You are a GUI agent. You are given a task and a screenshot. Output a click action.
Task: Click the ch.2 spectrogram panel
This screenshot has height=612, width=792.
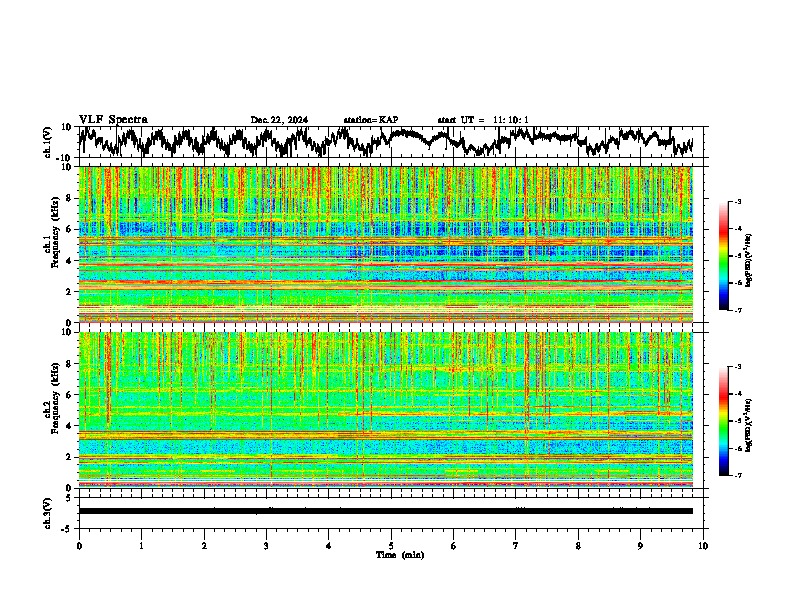tap(385, 410)
